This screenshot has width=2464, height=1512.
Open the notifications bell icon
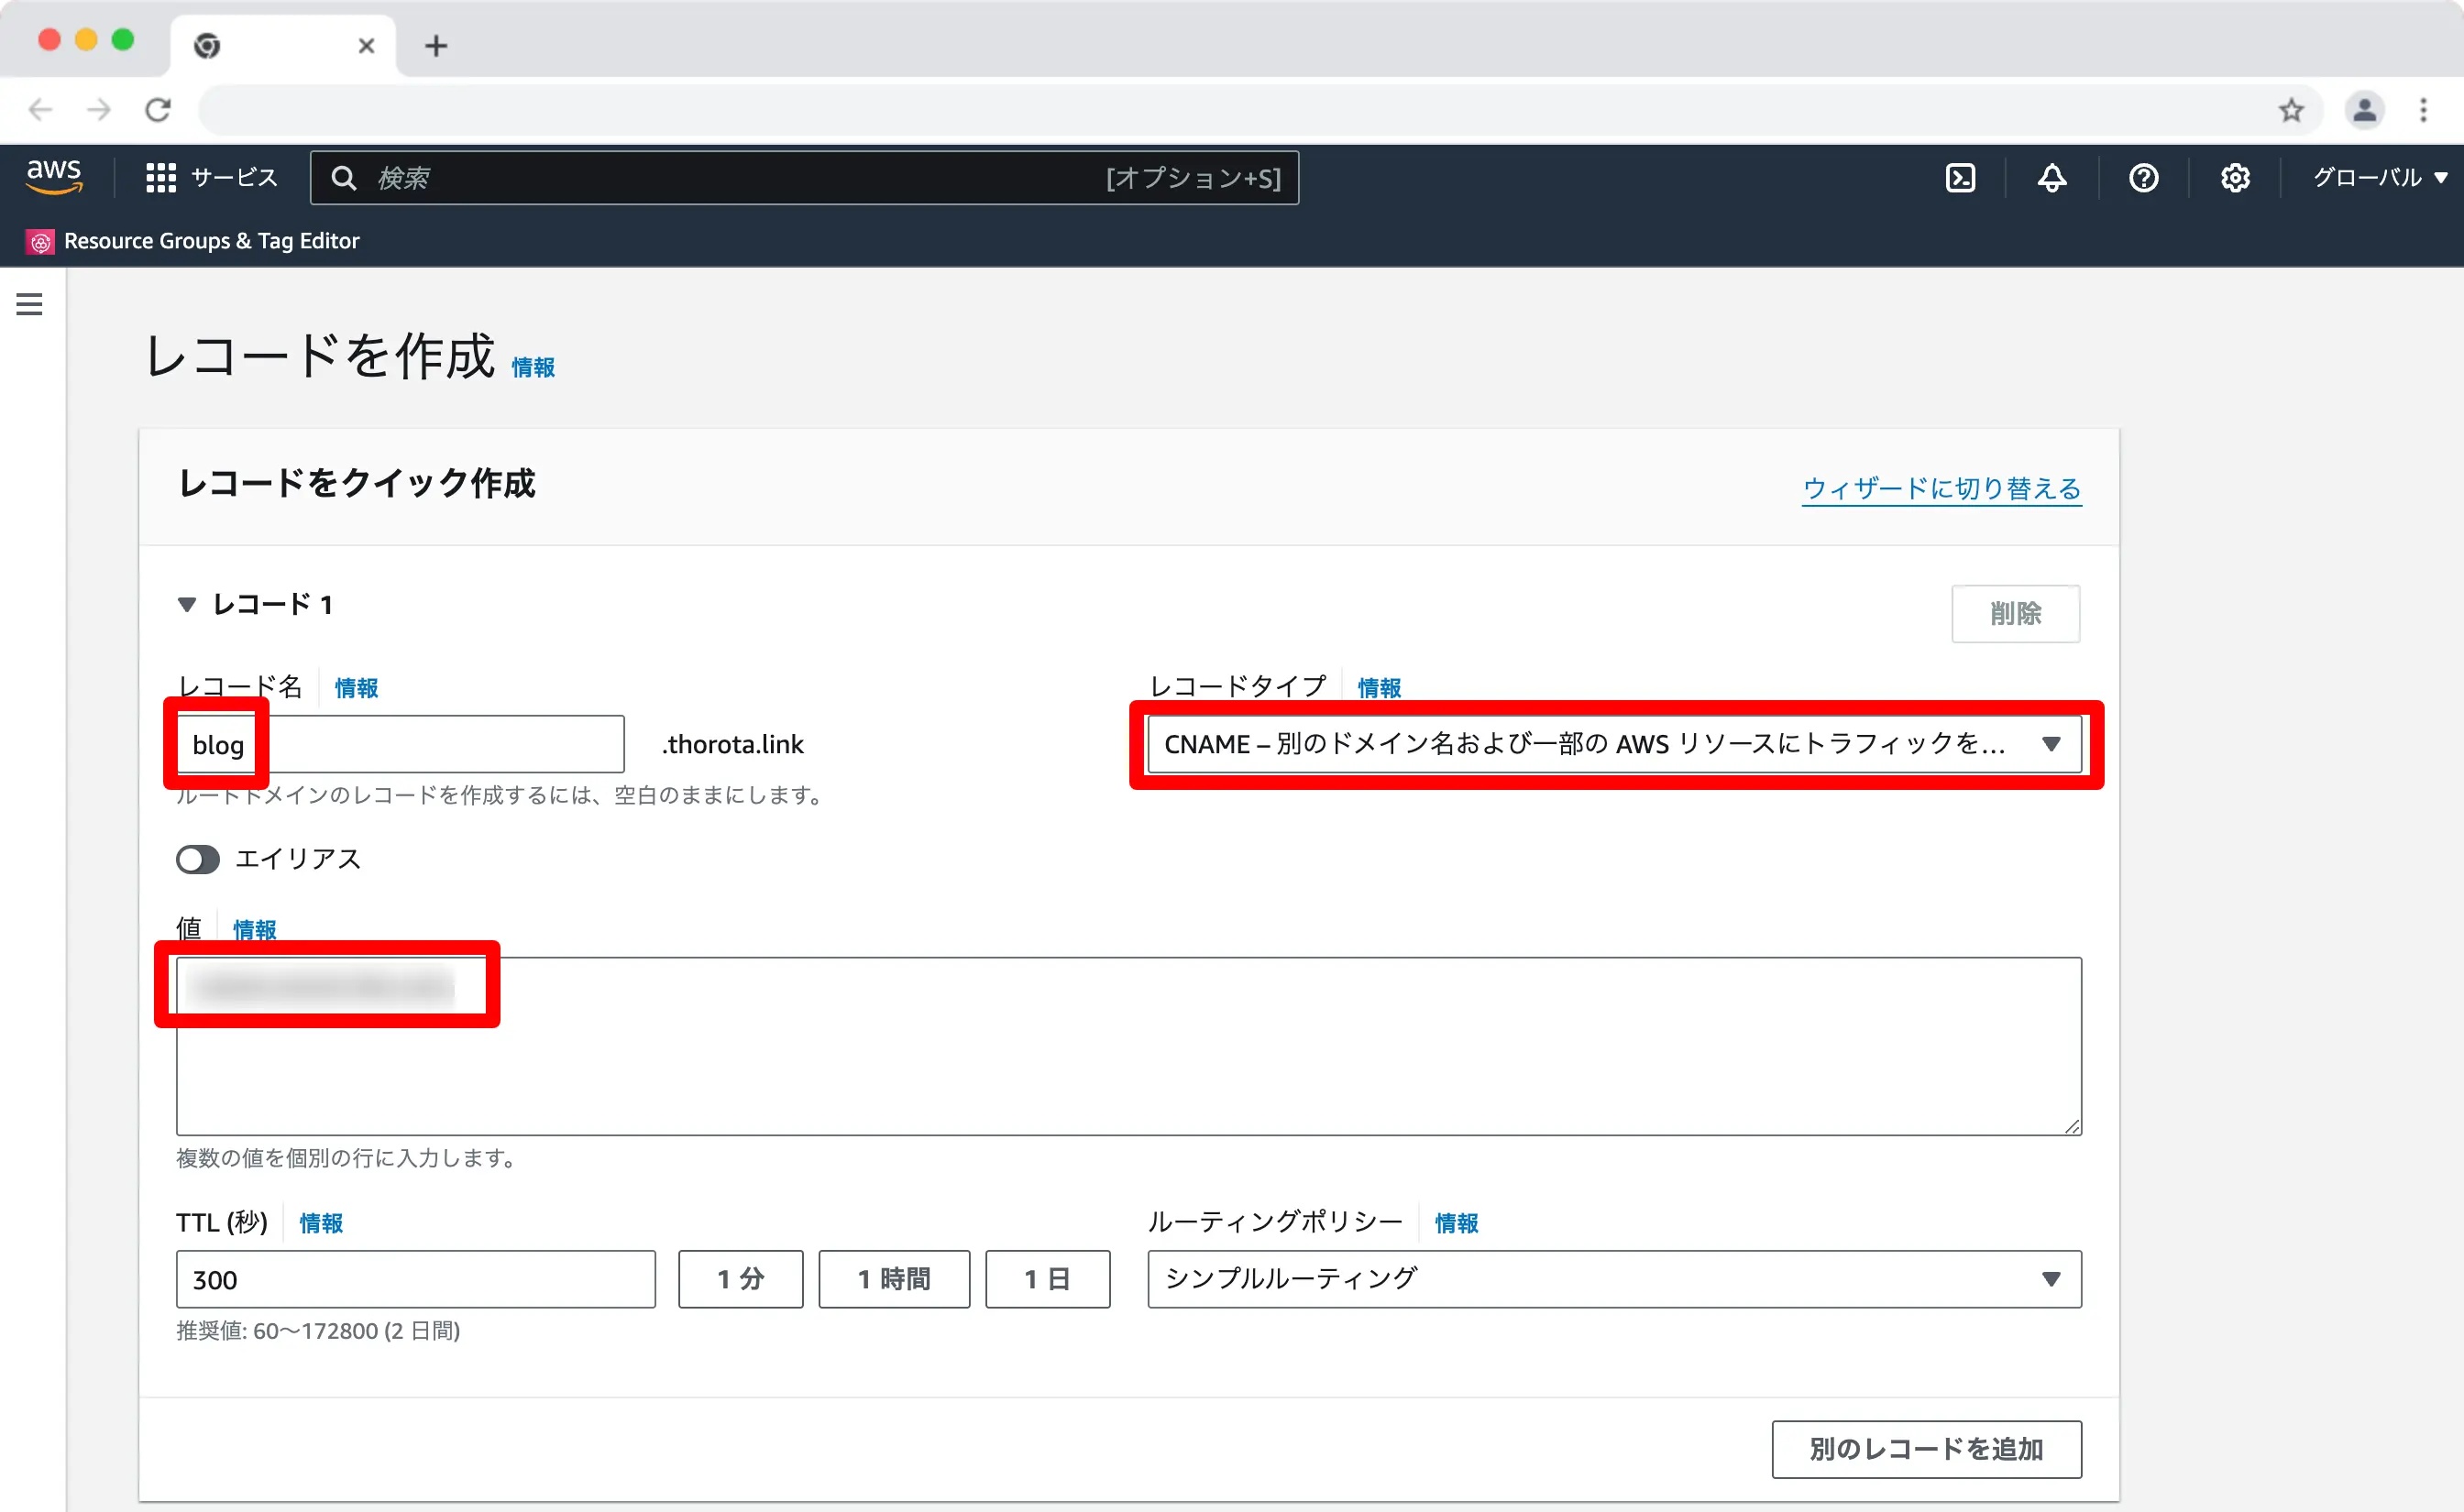pos(2052,178)
